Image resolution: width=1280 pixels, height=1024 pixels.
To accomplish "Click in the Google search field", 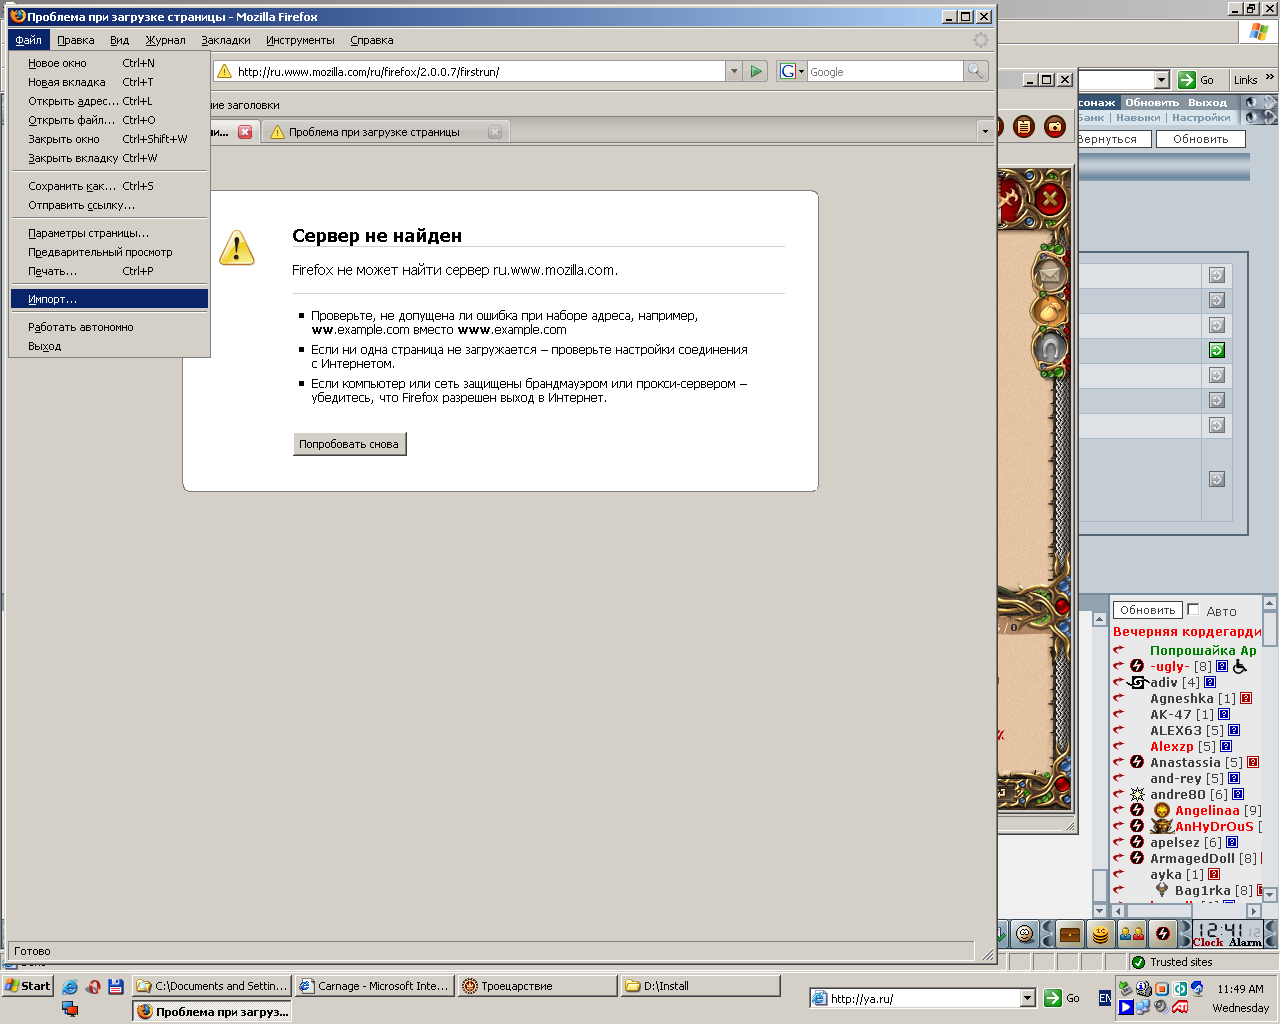I will [884, 71].
